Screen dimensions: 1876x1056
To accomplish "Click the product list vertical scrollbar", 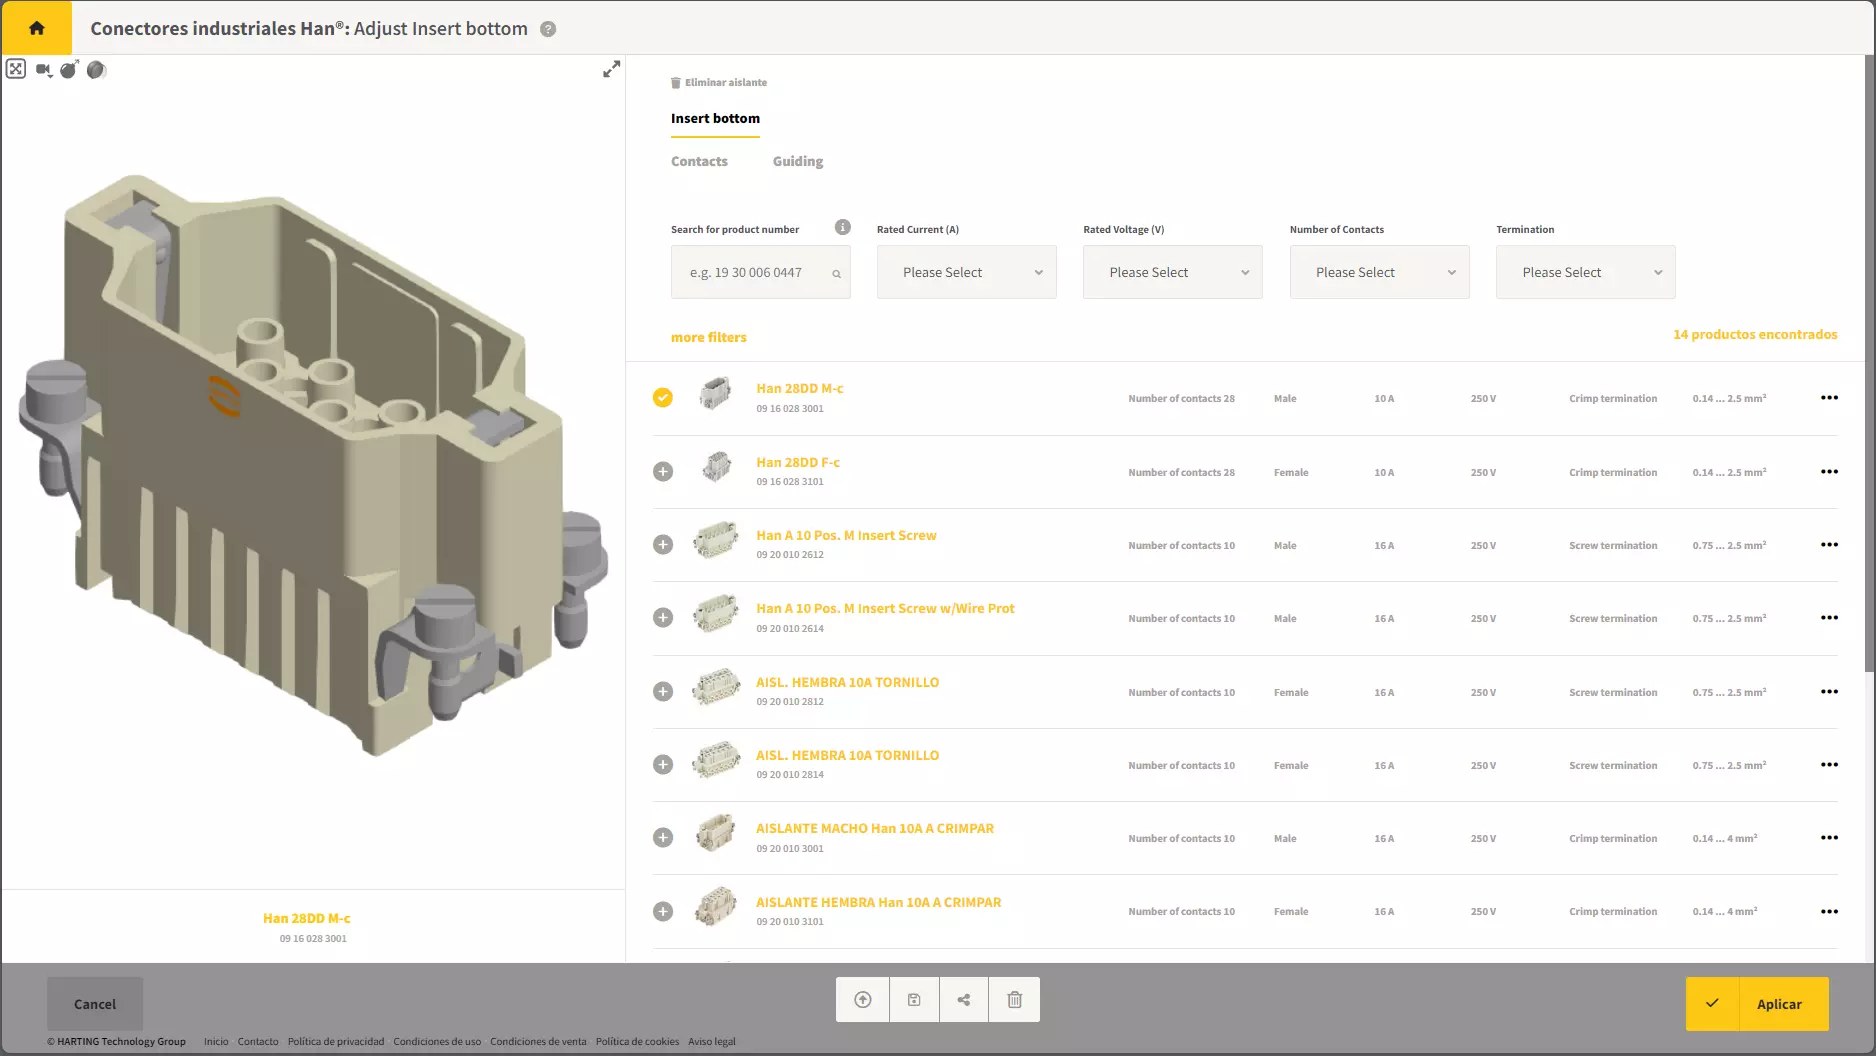I will (x=1869, y=365).
